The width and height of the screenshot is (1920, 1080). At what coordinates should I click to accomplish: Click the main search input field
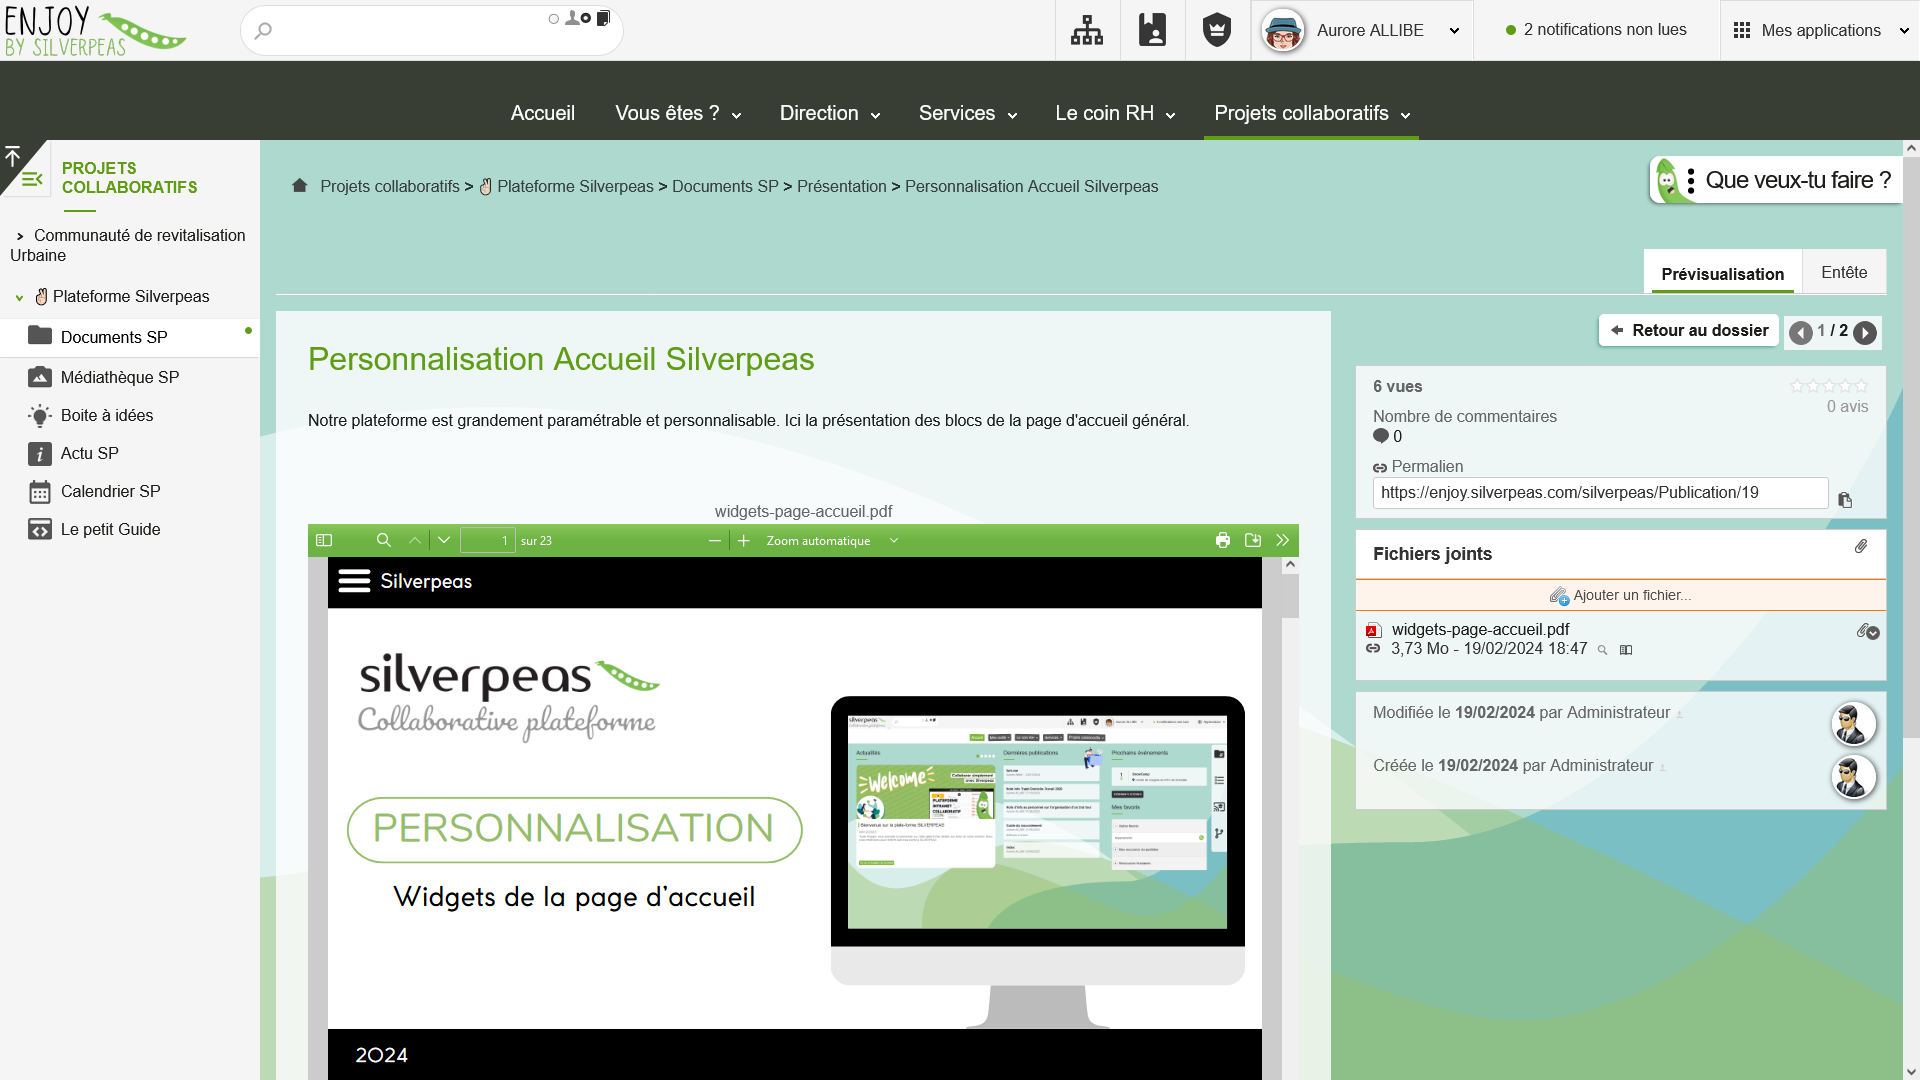pyautogui.click(x=431, y=31)
